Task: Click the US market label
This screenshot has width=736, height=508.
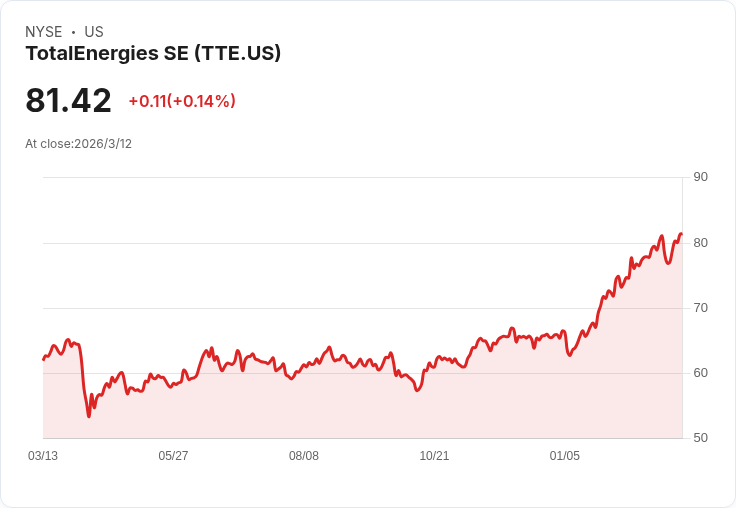Action: click(94, 31)
